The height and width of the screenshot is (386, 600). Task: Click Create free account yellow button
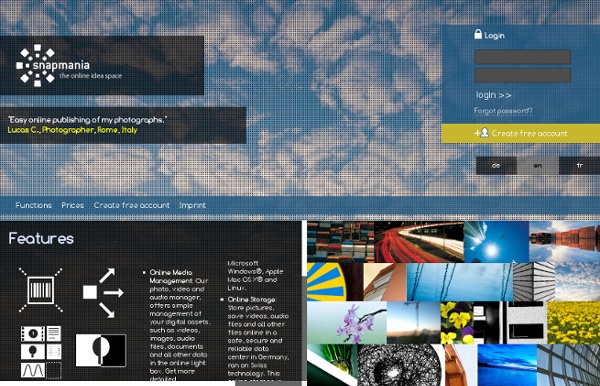click(x=521, y=133)
